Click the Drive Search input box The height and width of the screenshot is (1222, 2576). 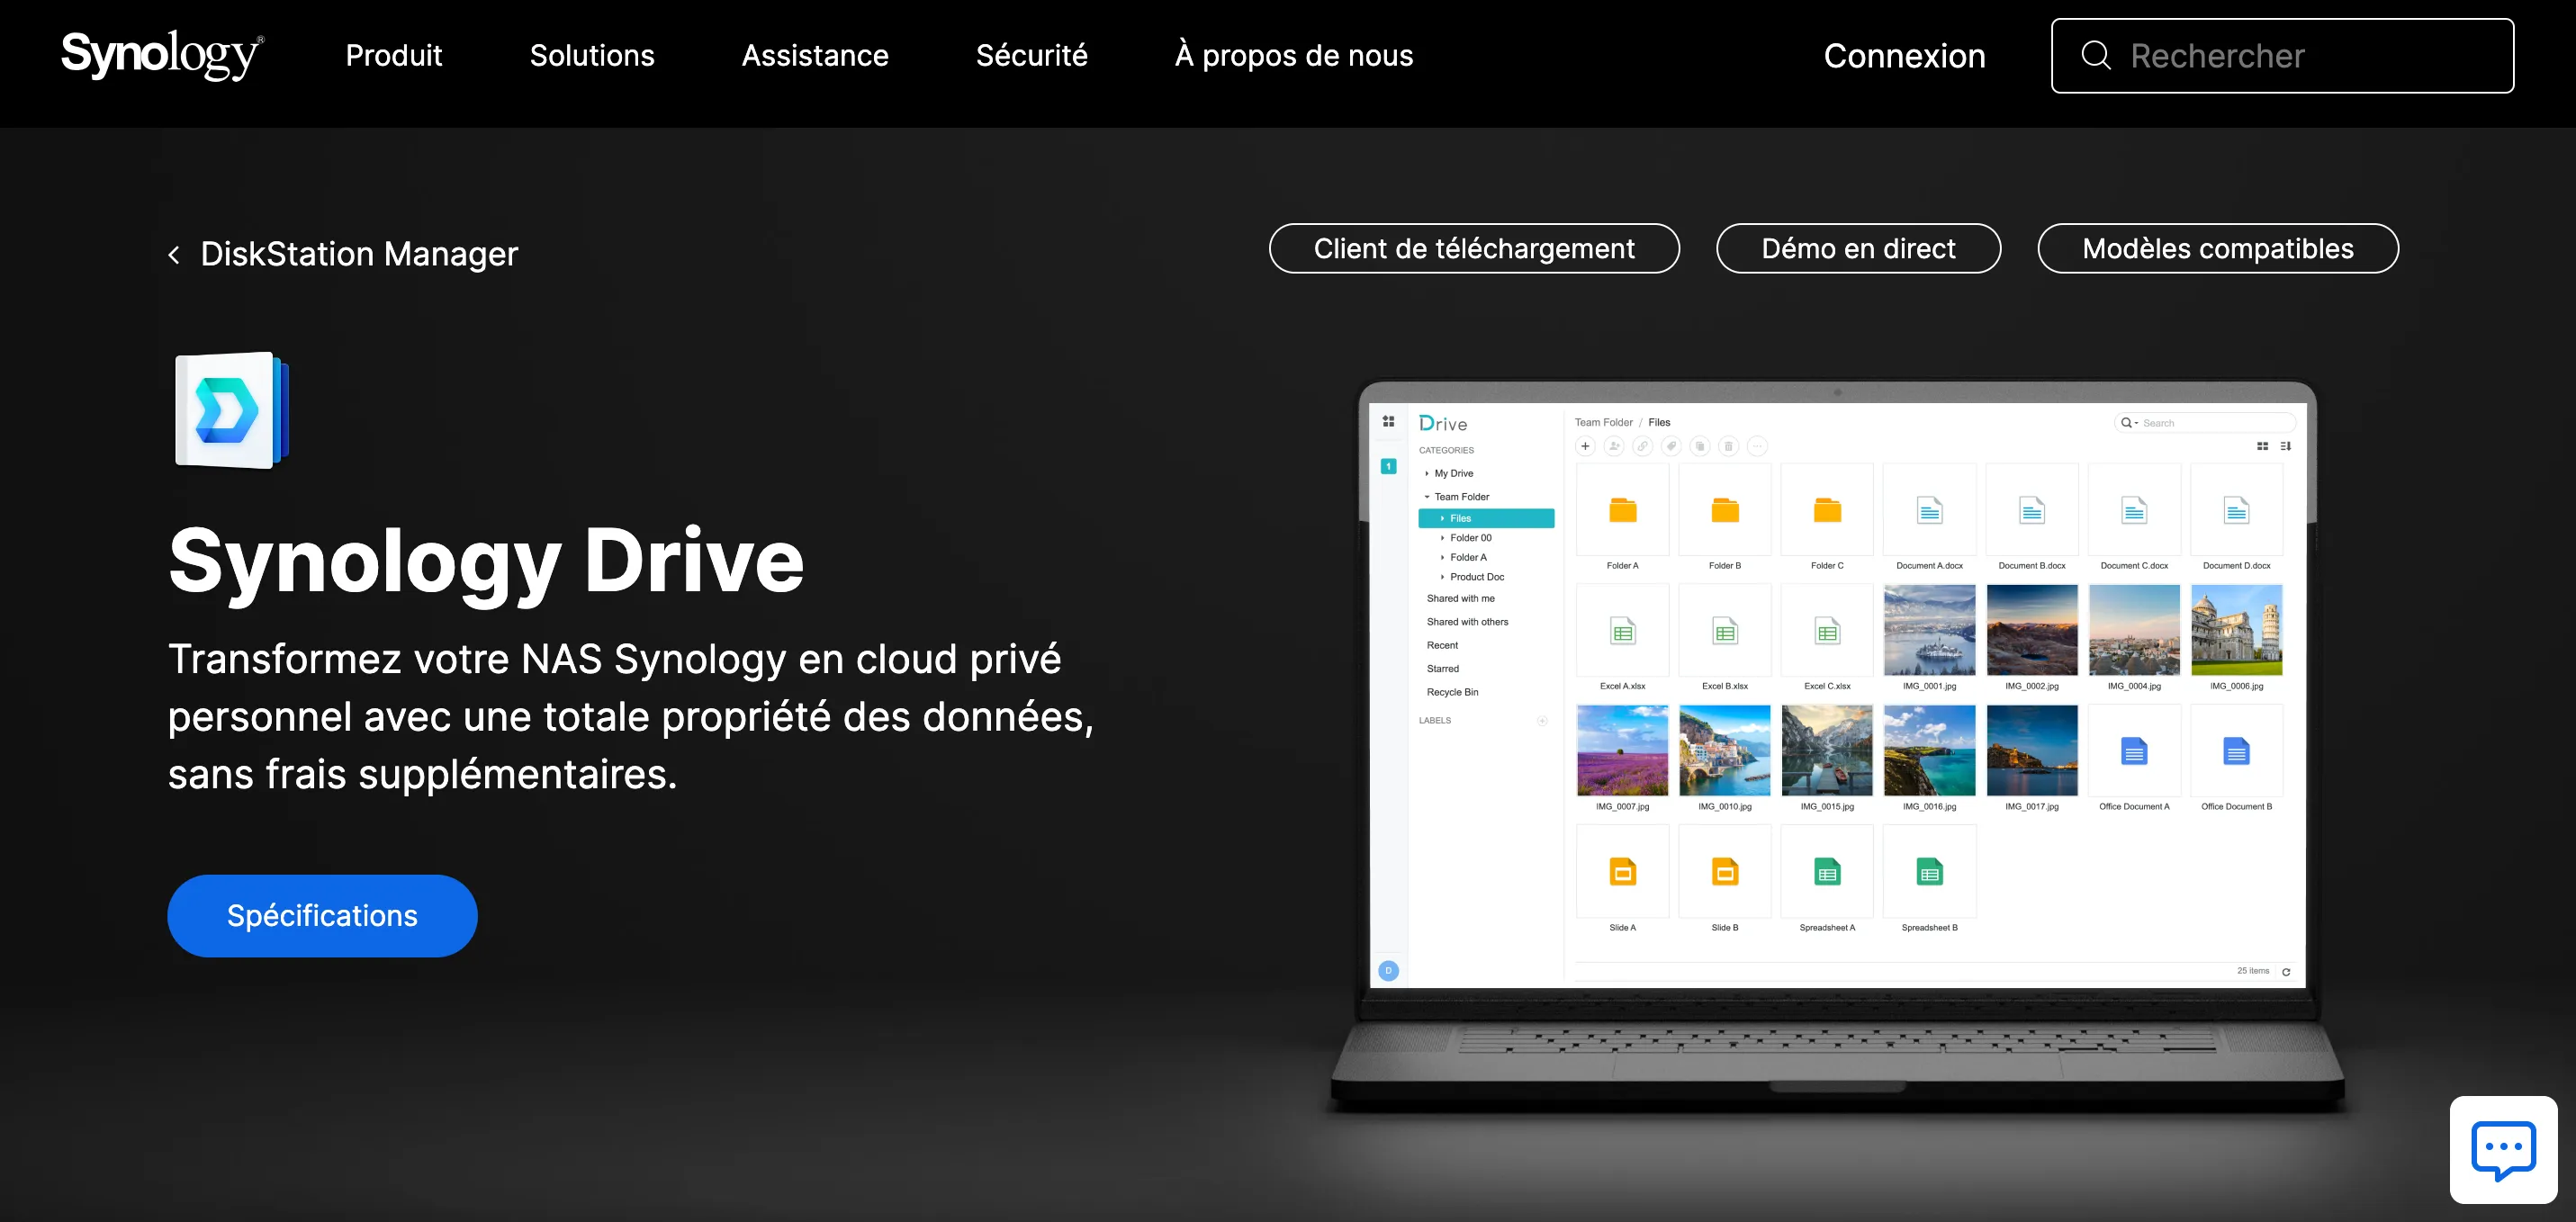click(2205, 423)
